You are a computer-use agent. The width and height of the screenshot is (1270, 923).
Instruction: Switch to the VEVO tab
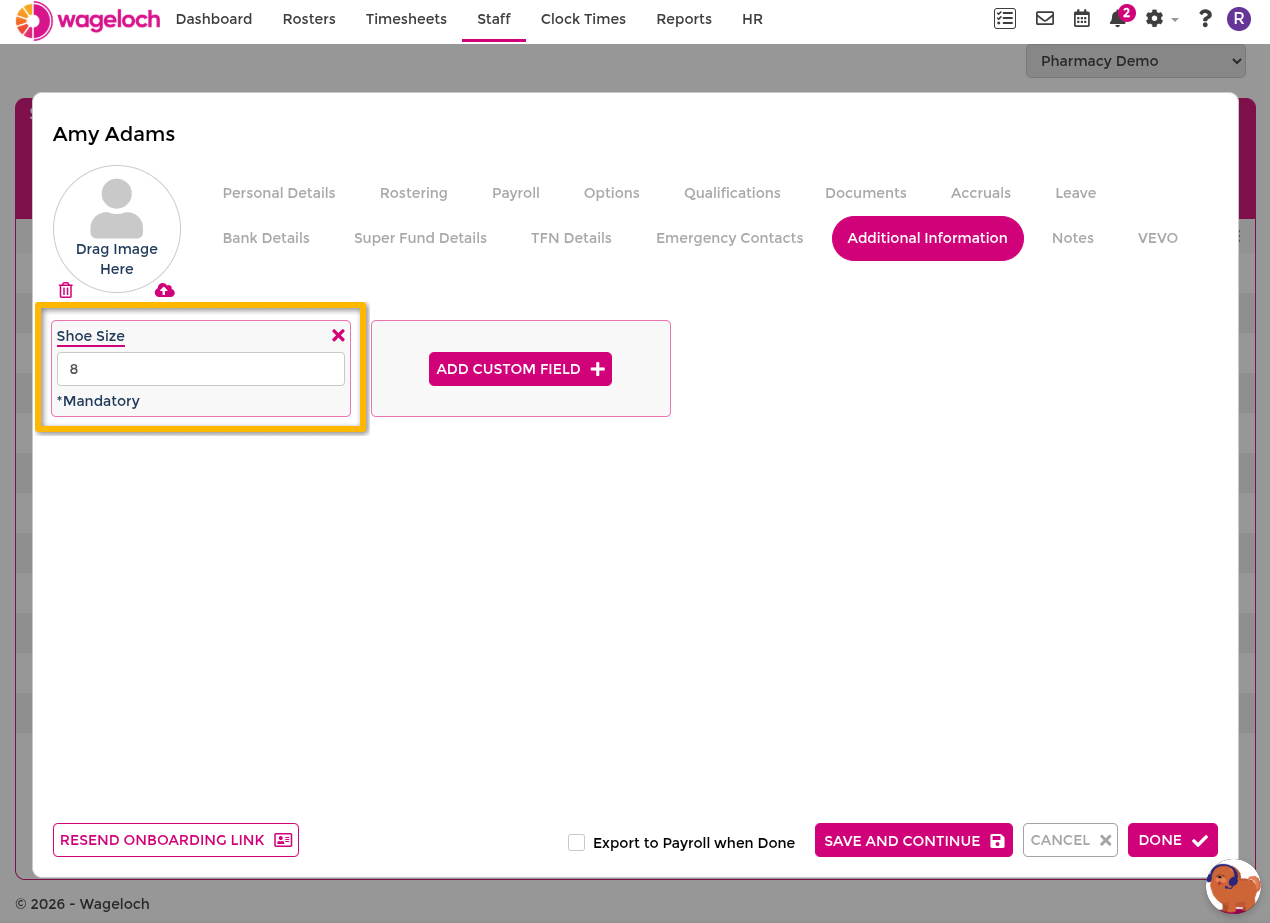point(1158,238)
